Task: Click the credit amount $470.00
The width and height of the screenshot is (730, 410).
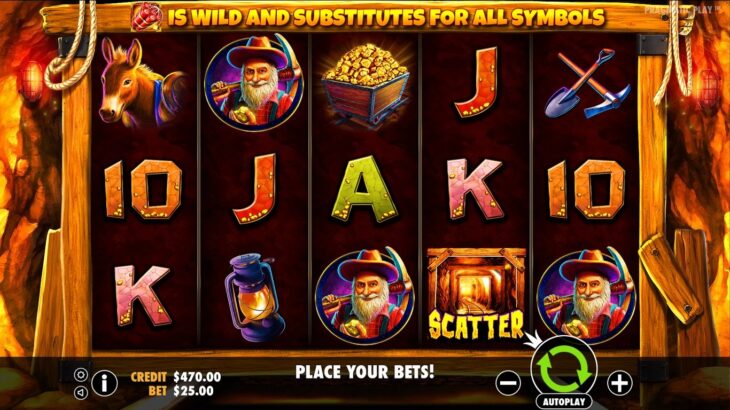Action: click(x=197, y=376)
